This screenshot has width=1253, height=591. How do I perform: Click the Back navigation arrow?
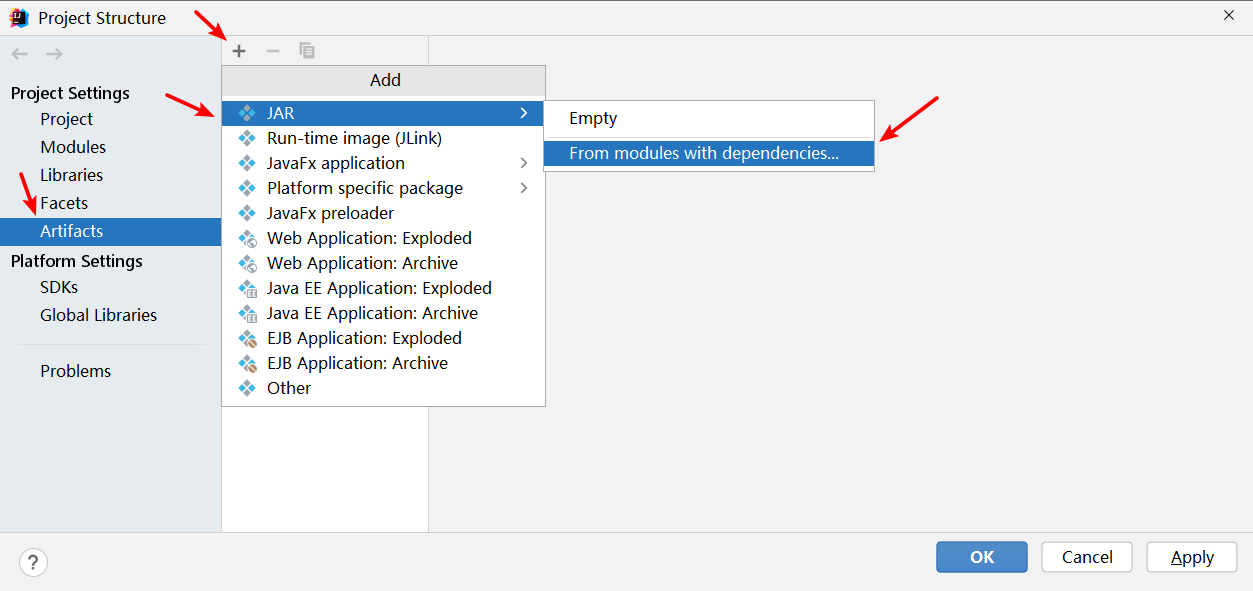point(20,54)
